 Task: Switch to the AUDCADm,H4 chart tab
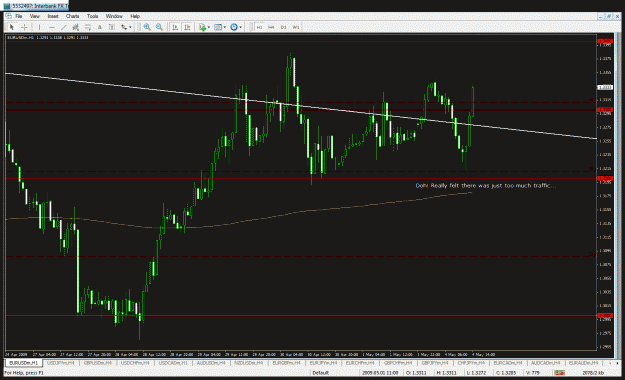[545, 363]
